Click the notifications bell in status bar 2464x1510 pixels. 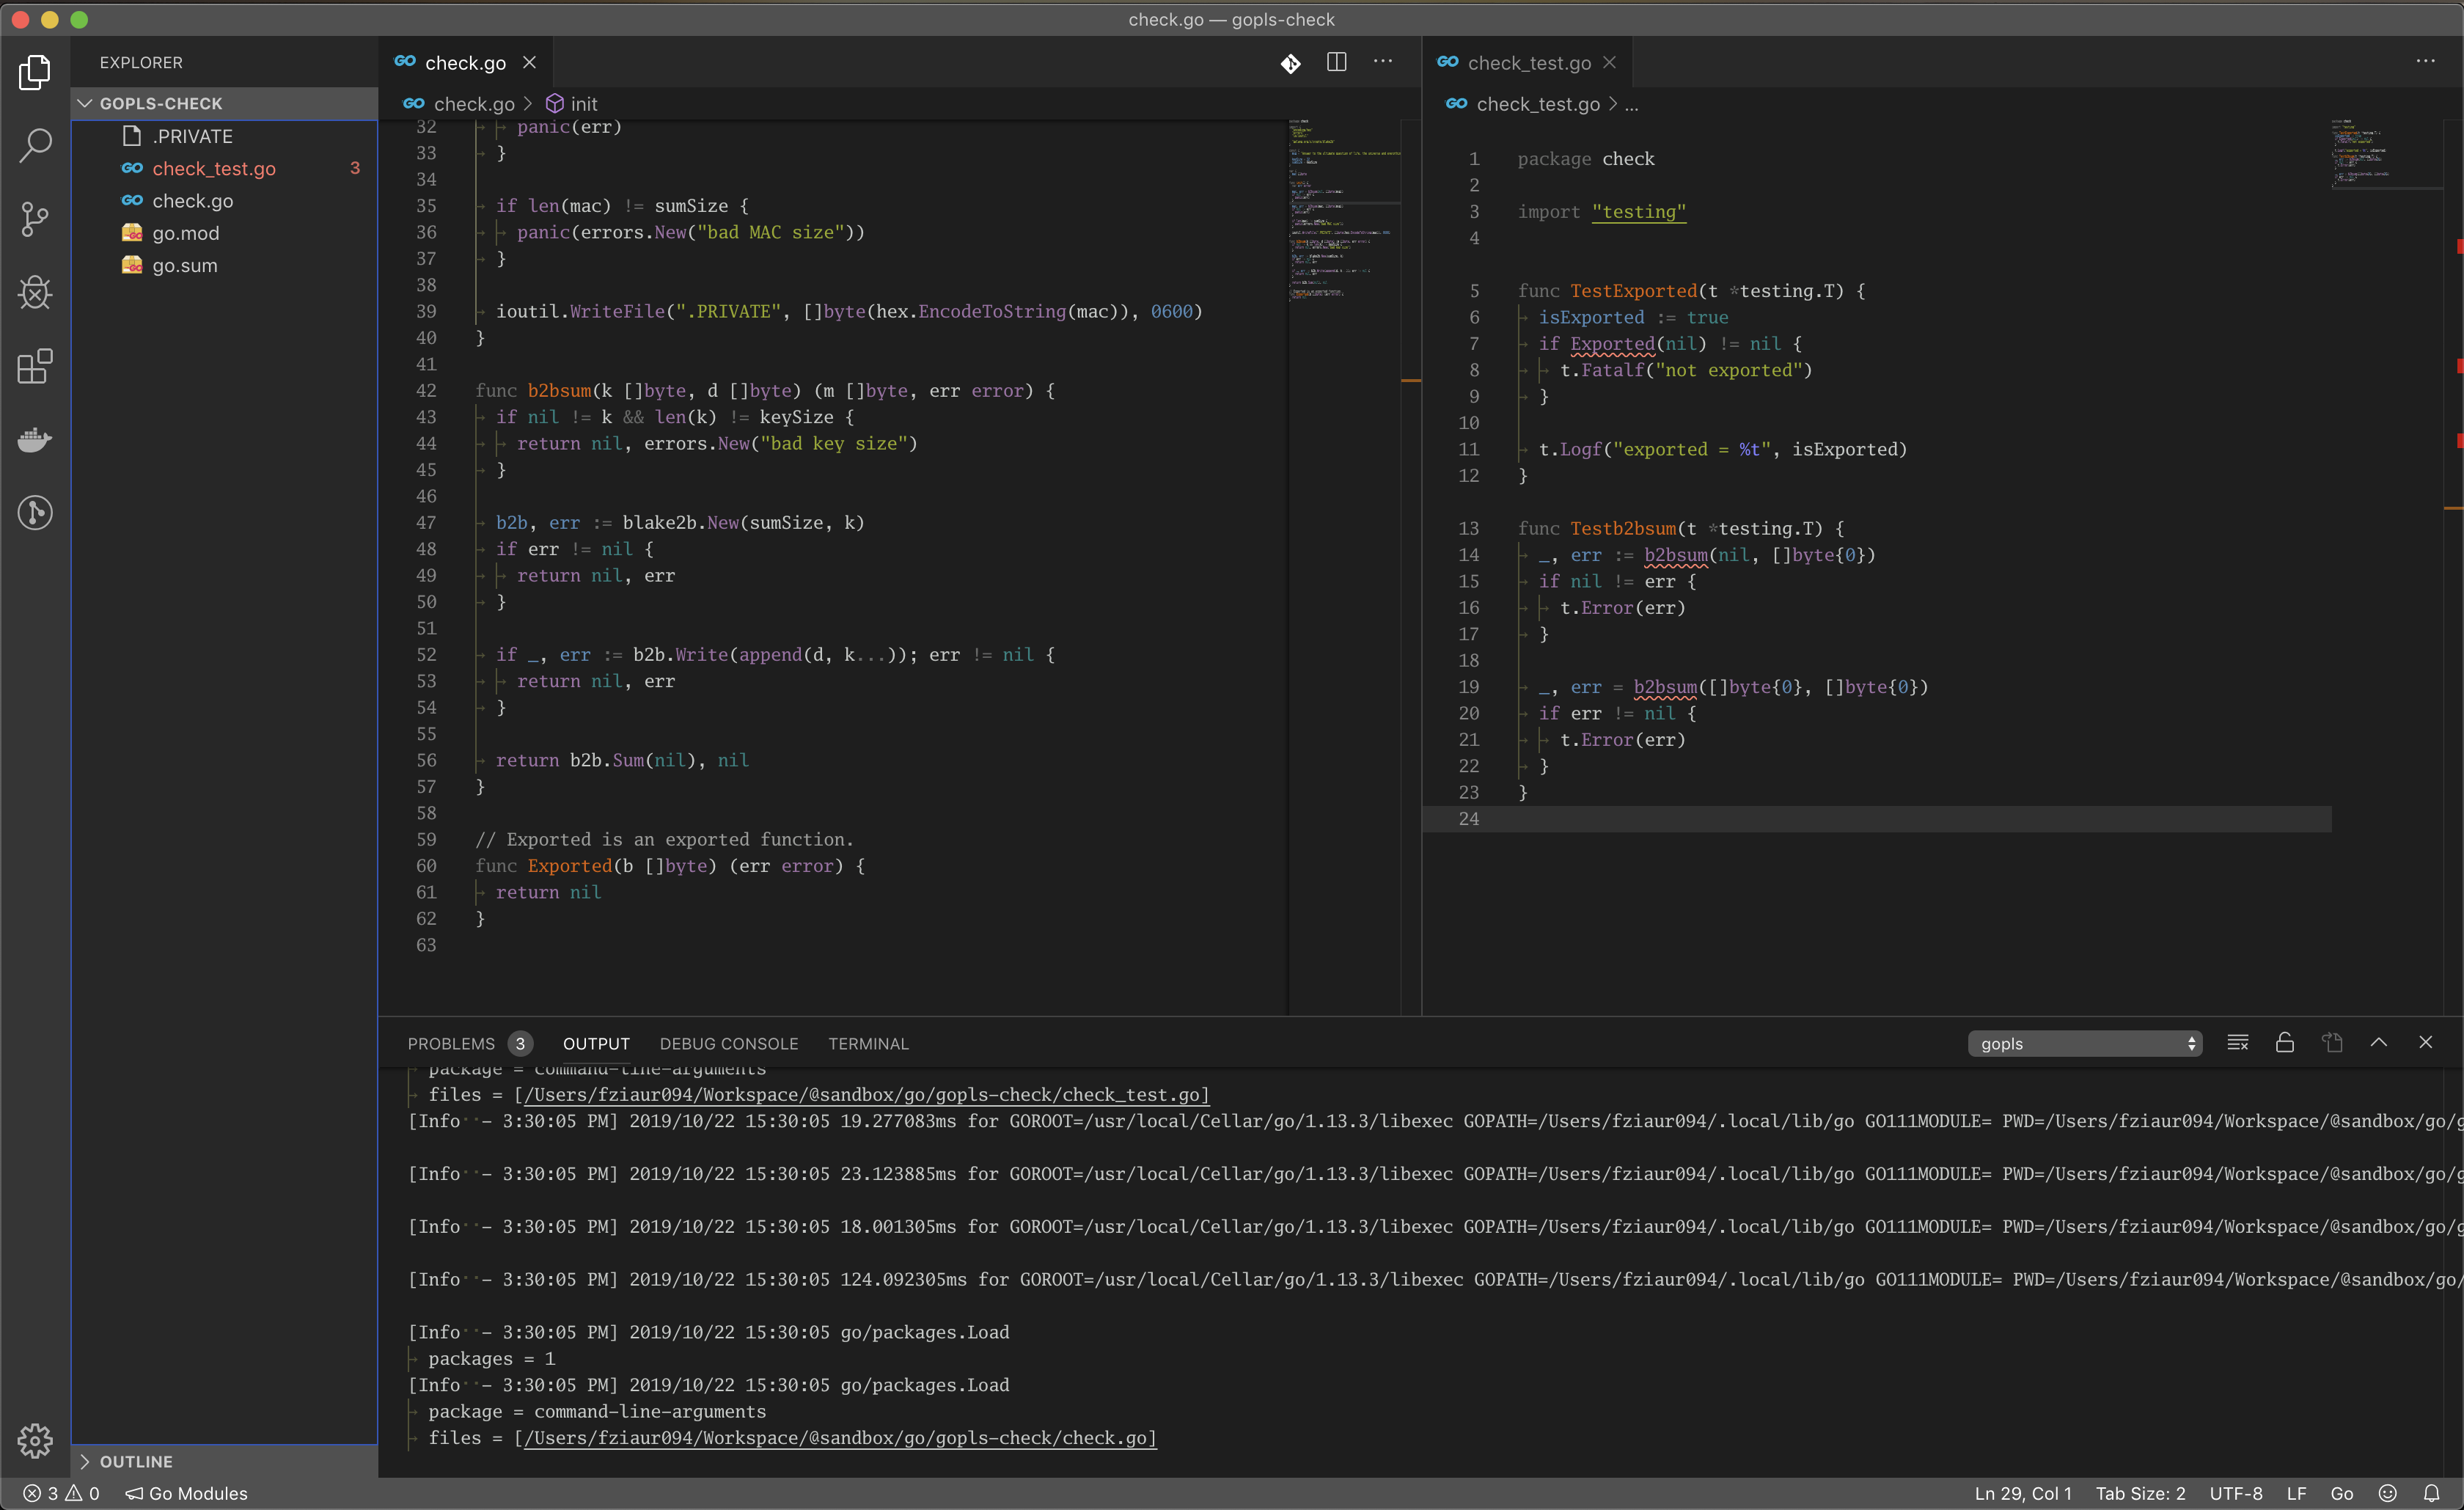tap(2431, 1493)
